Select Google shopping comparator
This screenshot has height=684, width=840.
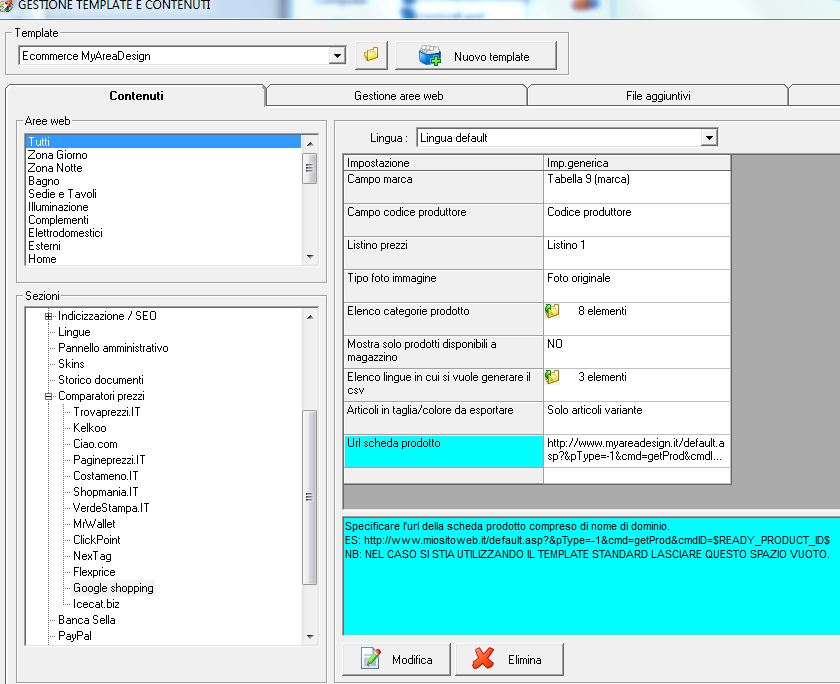113,588
